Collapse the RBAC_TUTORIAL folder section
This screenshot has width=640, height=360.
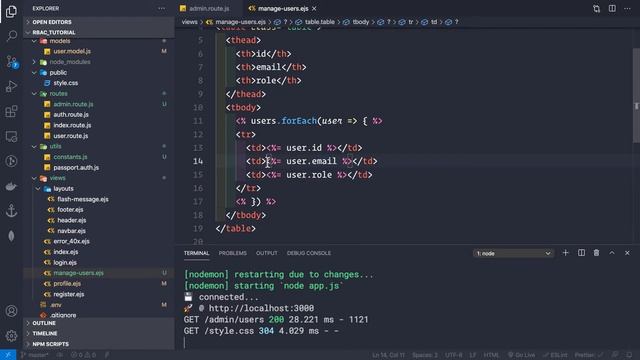99,32
